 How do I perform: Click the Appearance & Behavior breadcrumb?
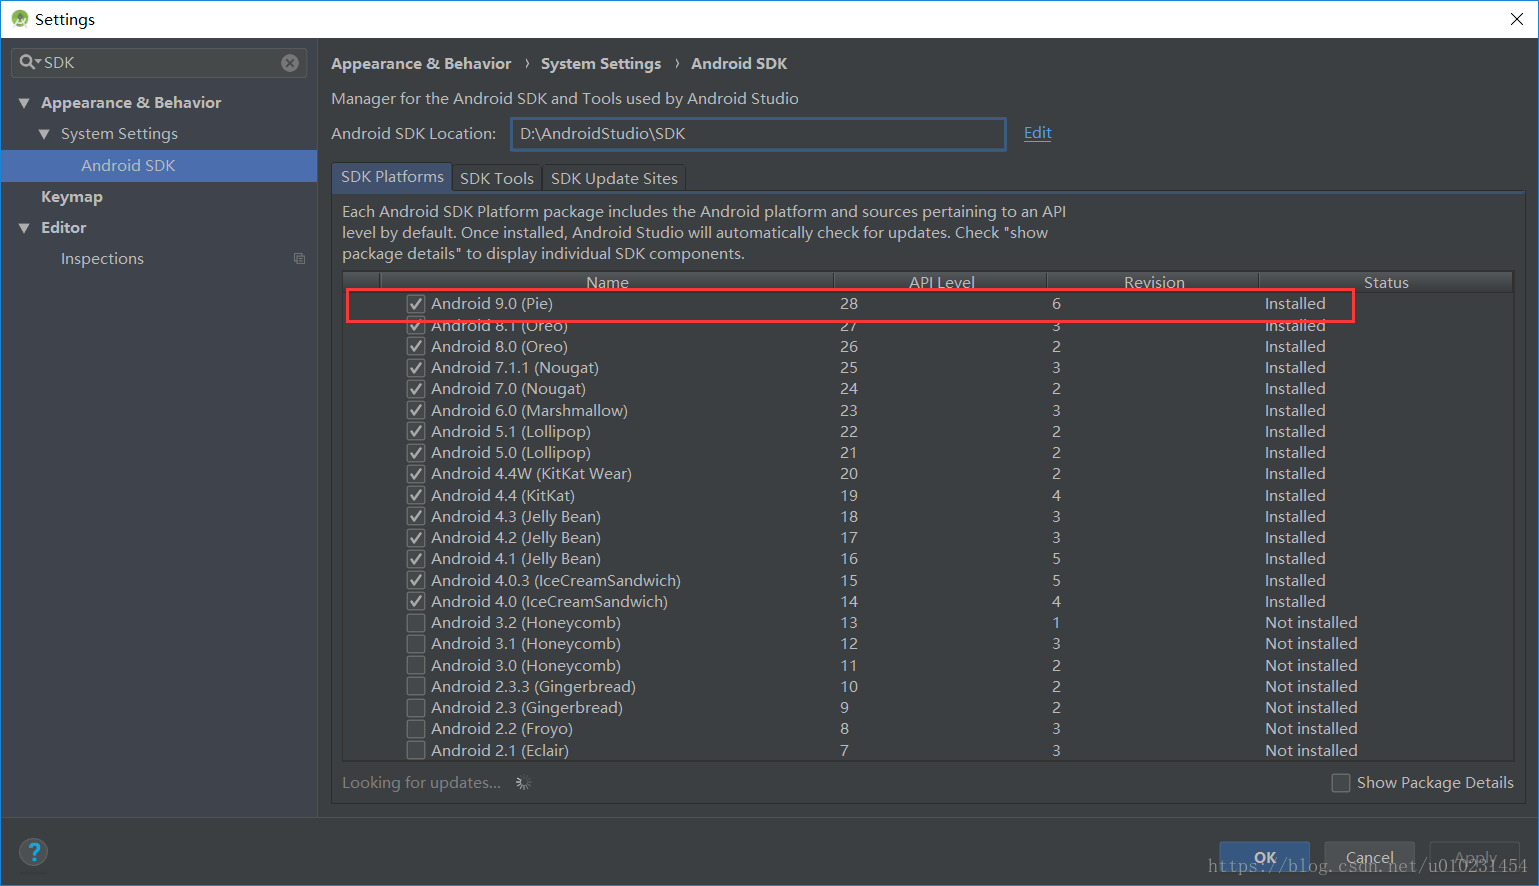point(421,64)
